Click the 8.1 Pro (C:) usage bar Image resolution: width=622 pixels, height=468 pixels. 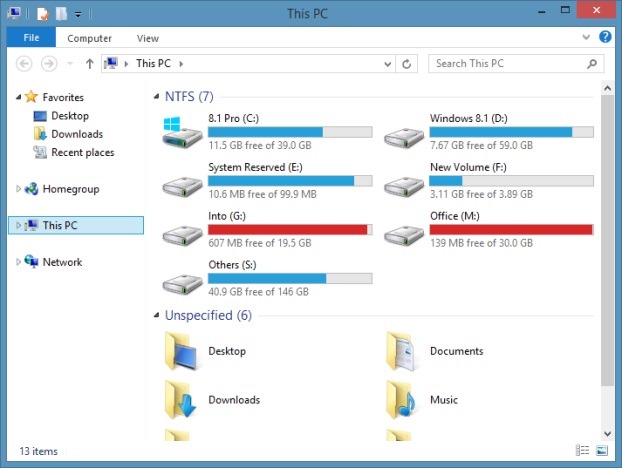click(290, 132)
